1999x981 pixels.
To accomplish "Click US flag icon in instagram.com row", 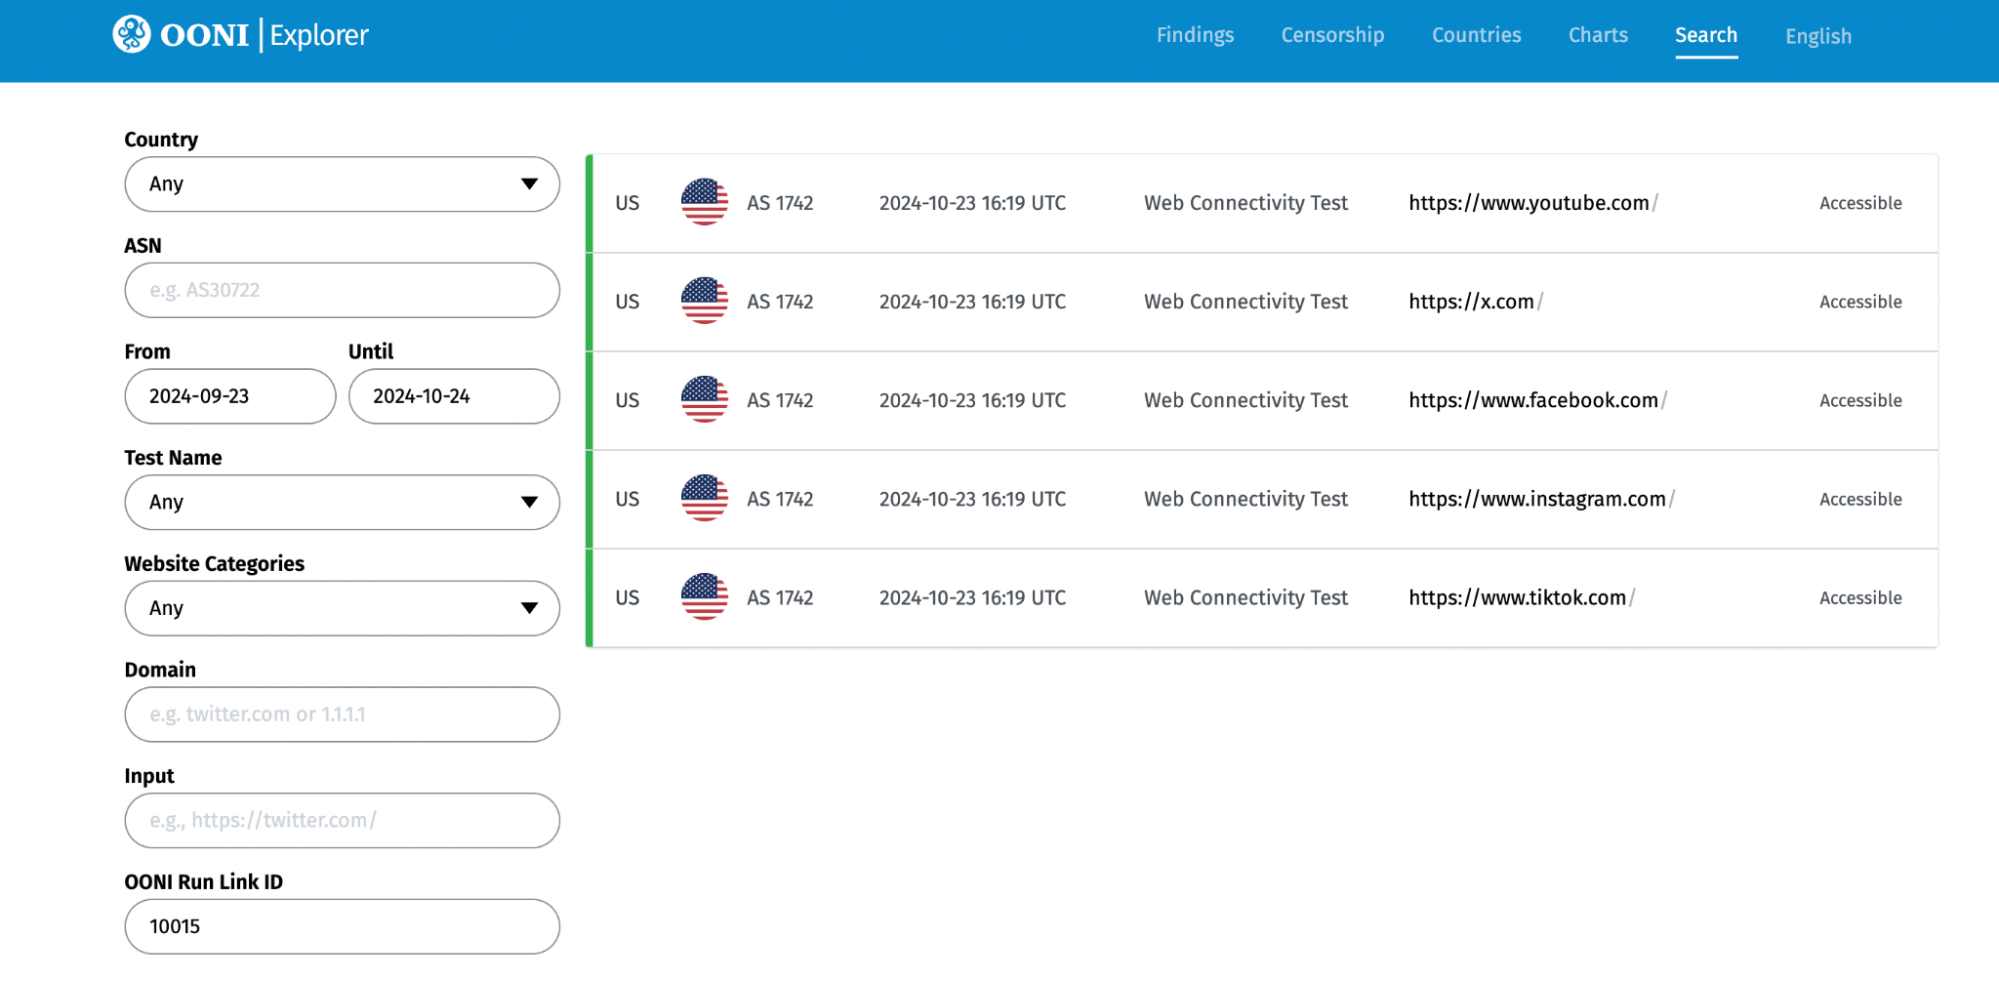I will point(704,498).
